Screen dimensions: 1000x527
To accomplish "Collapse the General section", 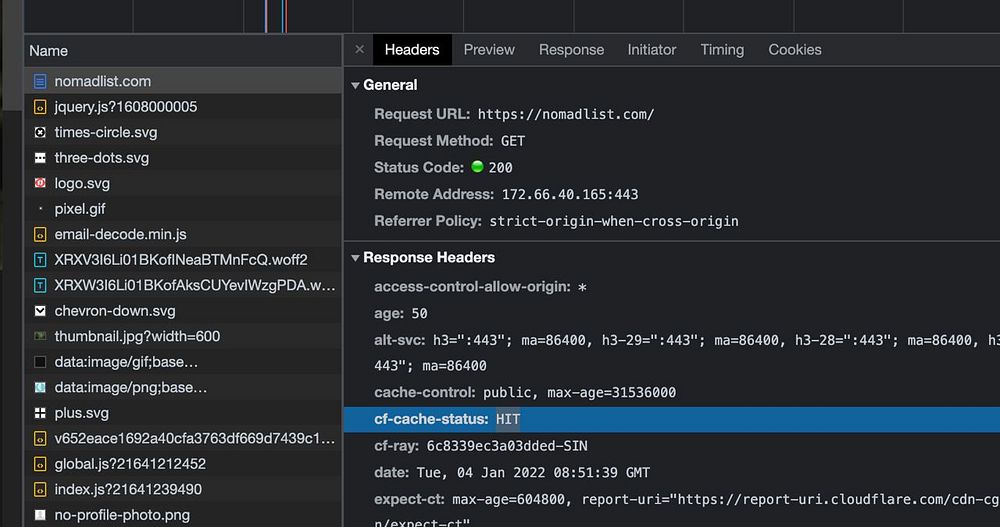I will (355, 86).
